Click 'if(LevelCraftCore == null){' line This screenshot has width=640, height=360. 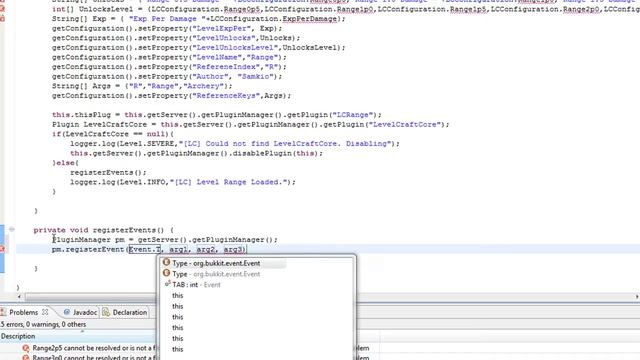click(113, 134)
